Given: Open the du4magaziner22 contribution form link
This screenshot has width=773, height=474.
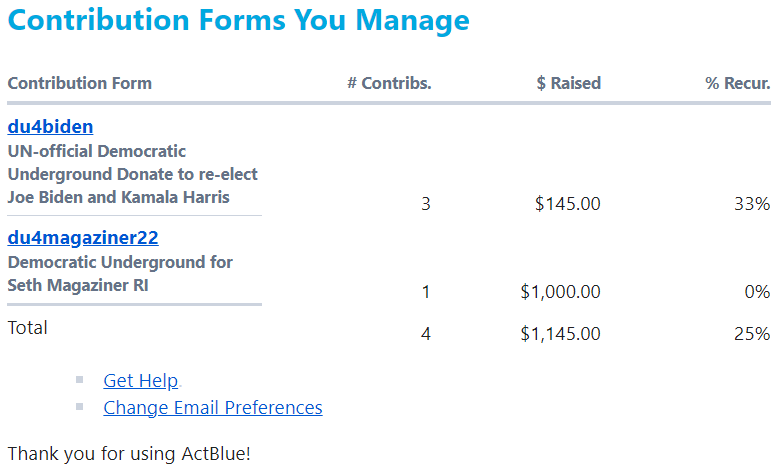Looking at the screenshot, I should pyautogui.click(x=83, y=238).
